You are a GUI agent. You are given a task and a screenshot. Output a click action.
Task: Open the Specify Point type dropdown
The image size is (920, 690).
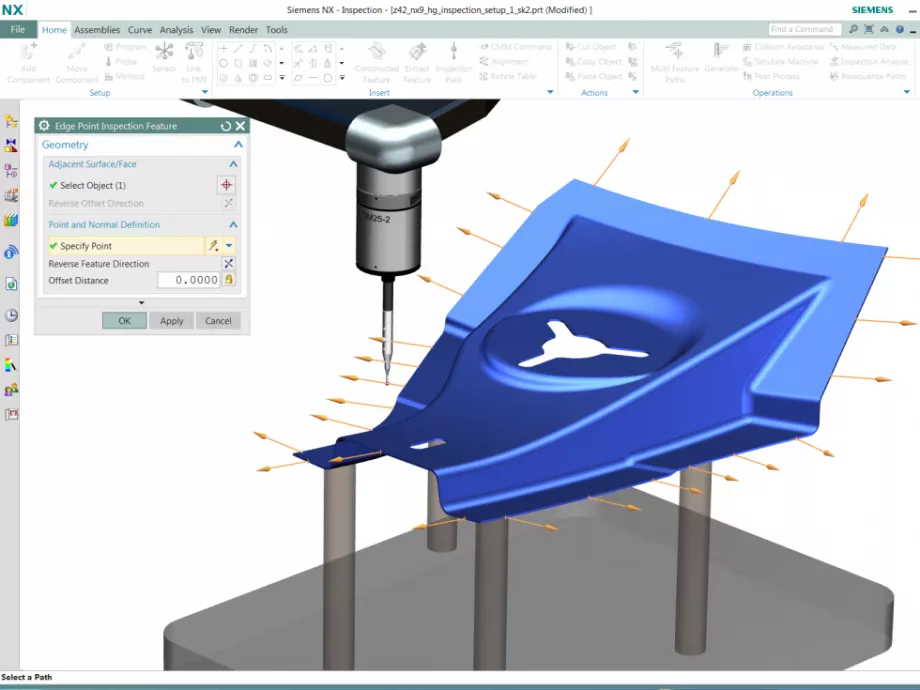229,246
